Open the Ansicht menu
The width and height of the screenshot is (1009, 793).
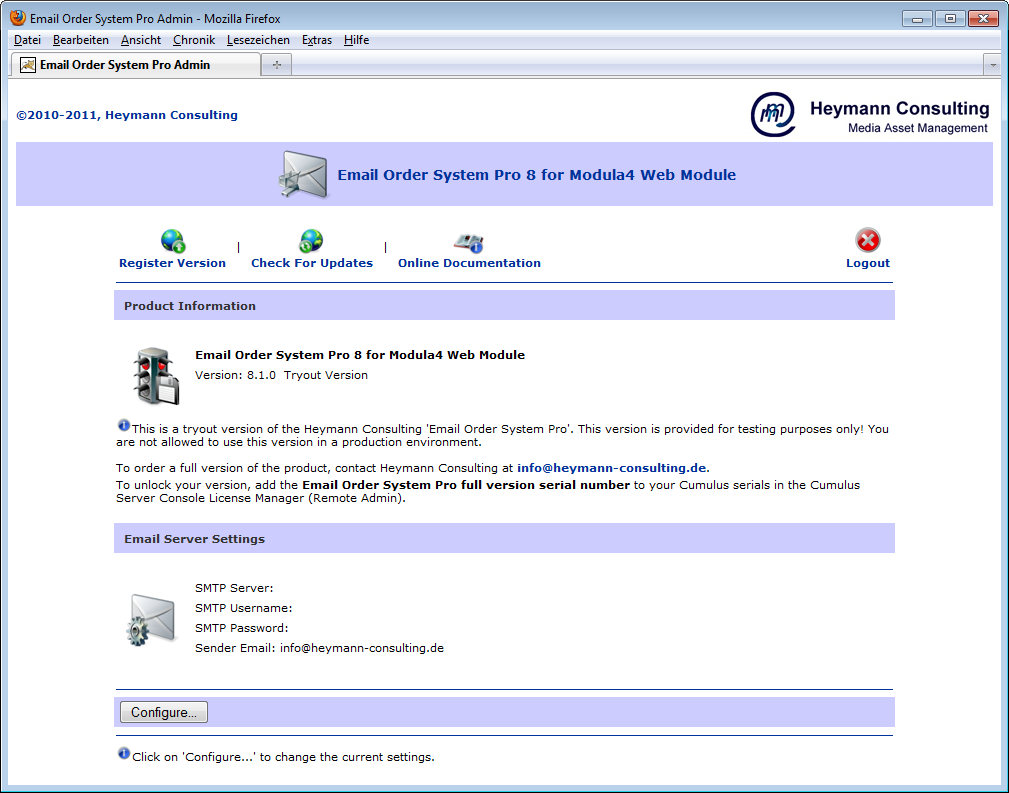141,40
